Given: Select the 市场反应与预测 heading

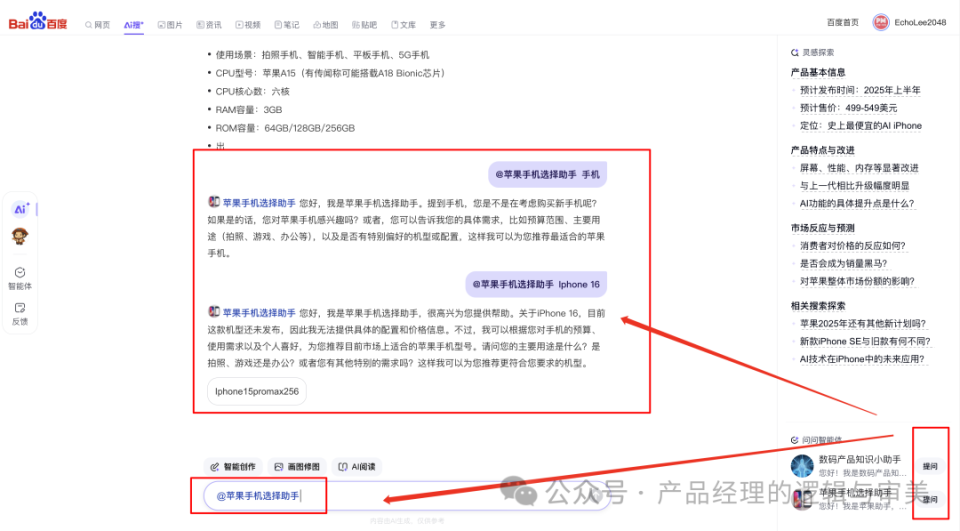Looking at the screenshot, I should pos(822,228).
